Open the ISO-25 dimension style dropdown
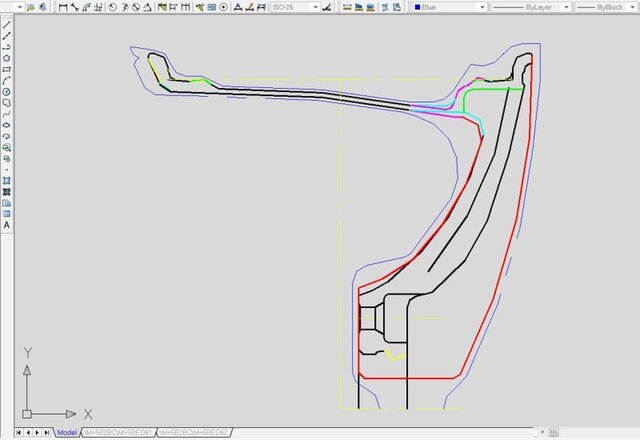 (x=314, y=7)
